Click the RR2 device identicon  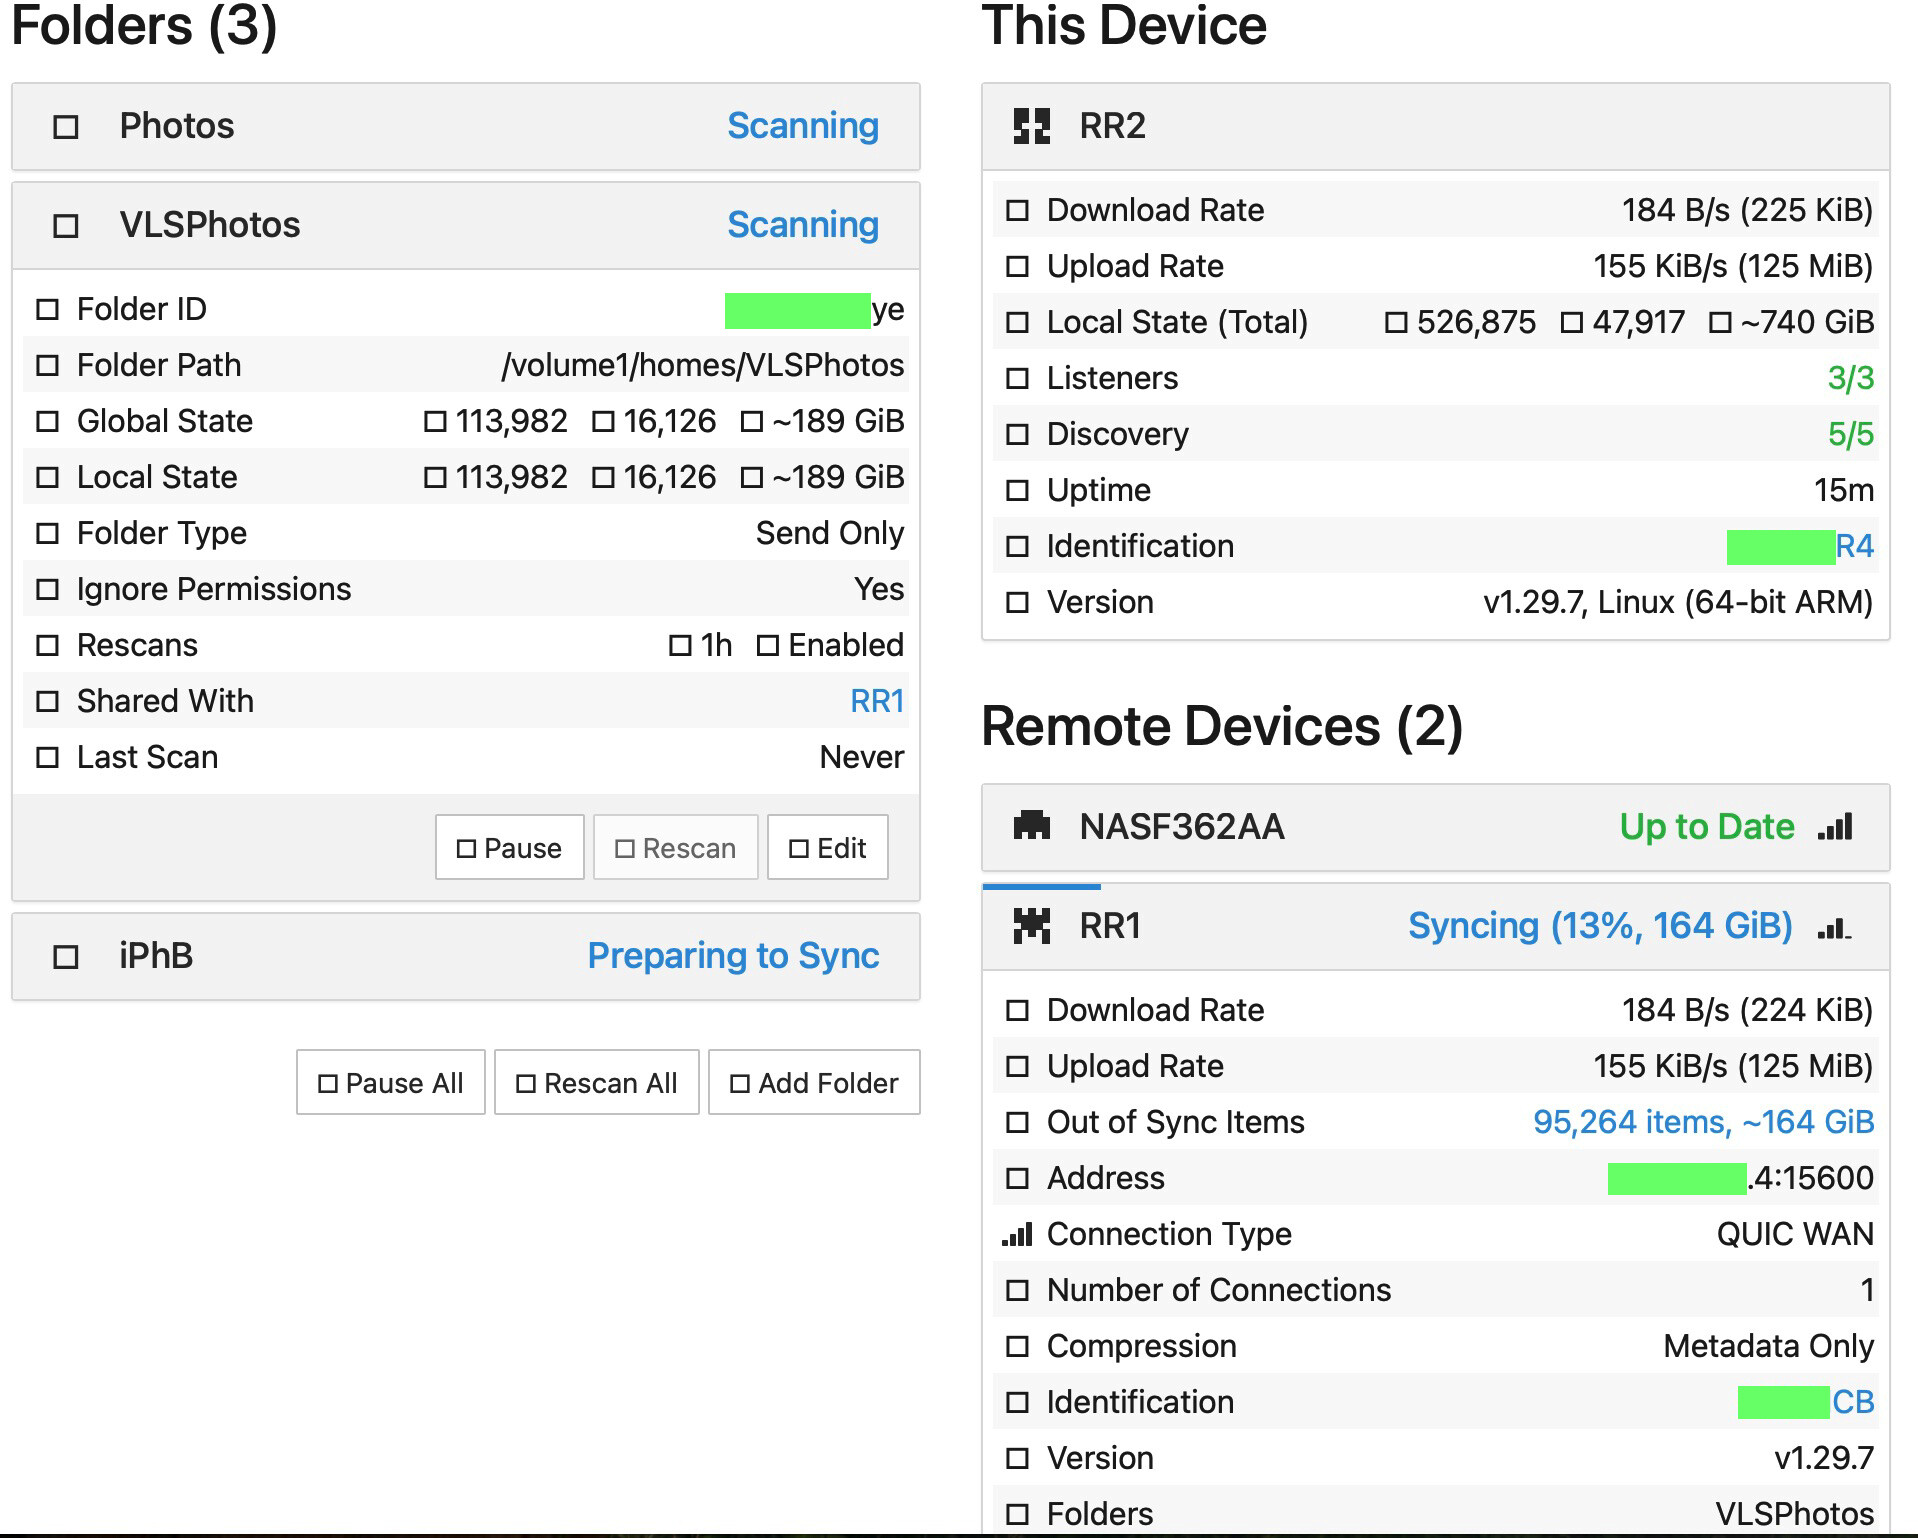(x=1031, y=126)
